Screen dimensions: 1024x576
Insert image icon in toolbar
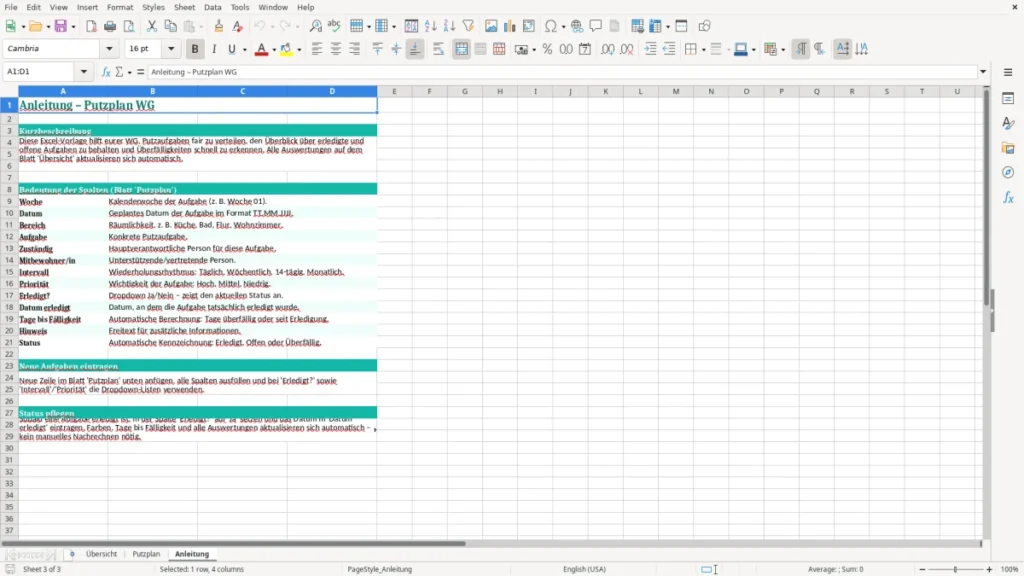point(491,26)
